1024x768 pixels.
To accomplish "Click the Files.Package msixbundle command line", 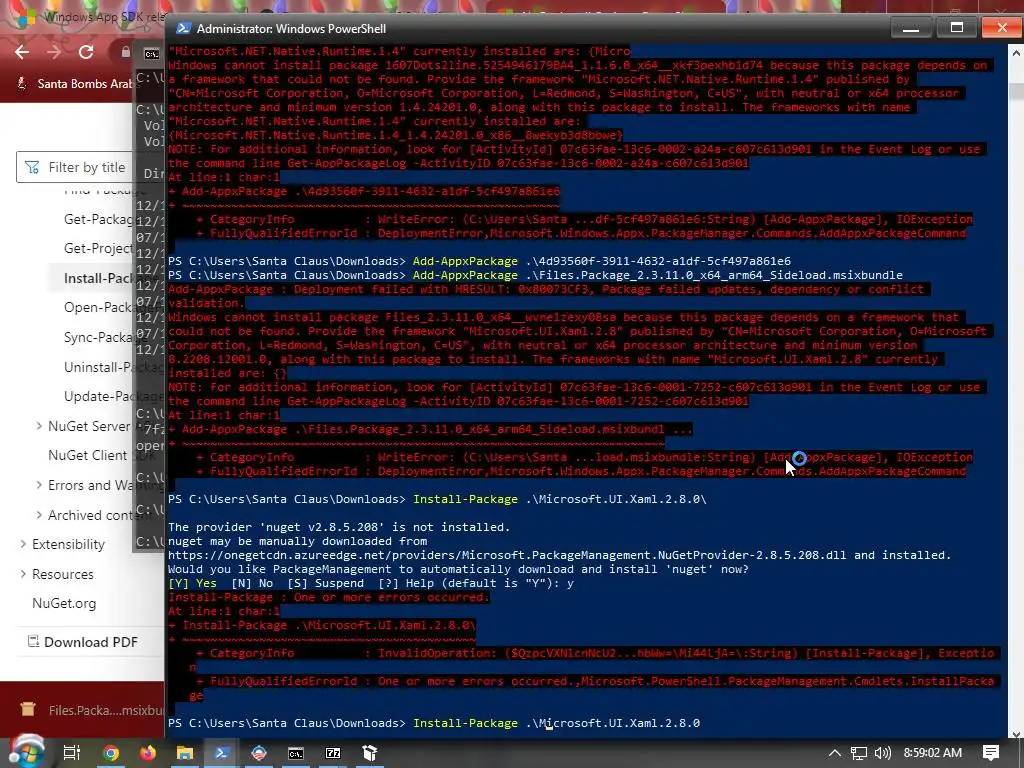I will point(535,275).
